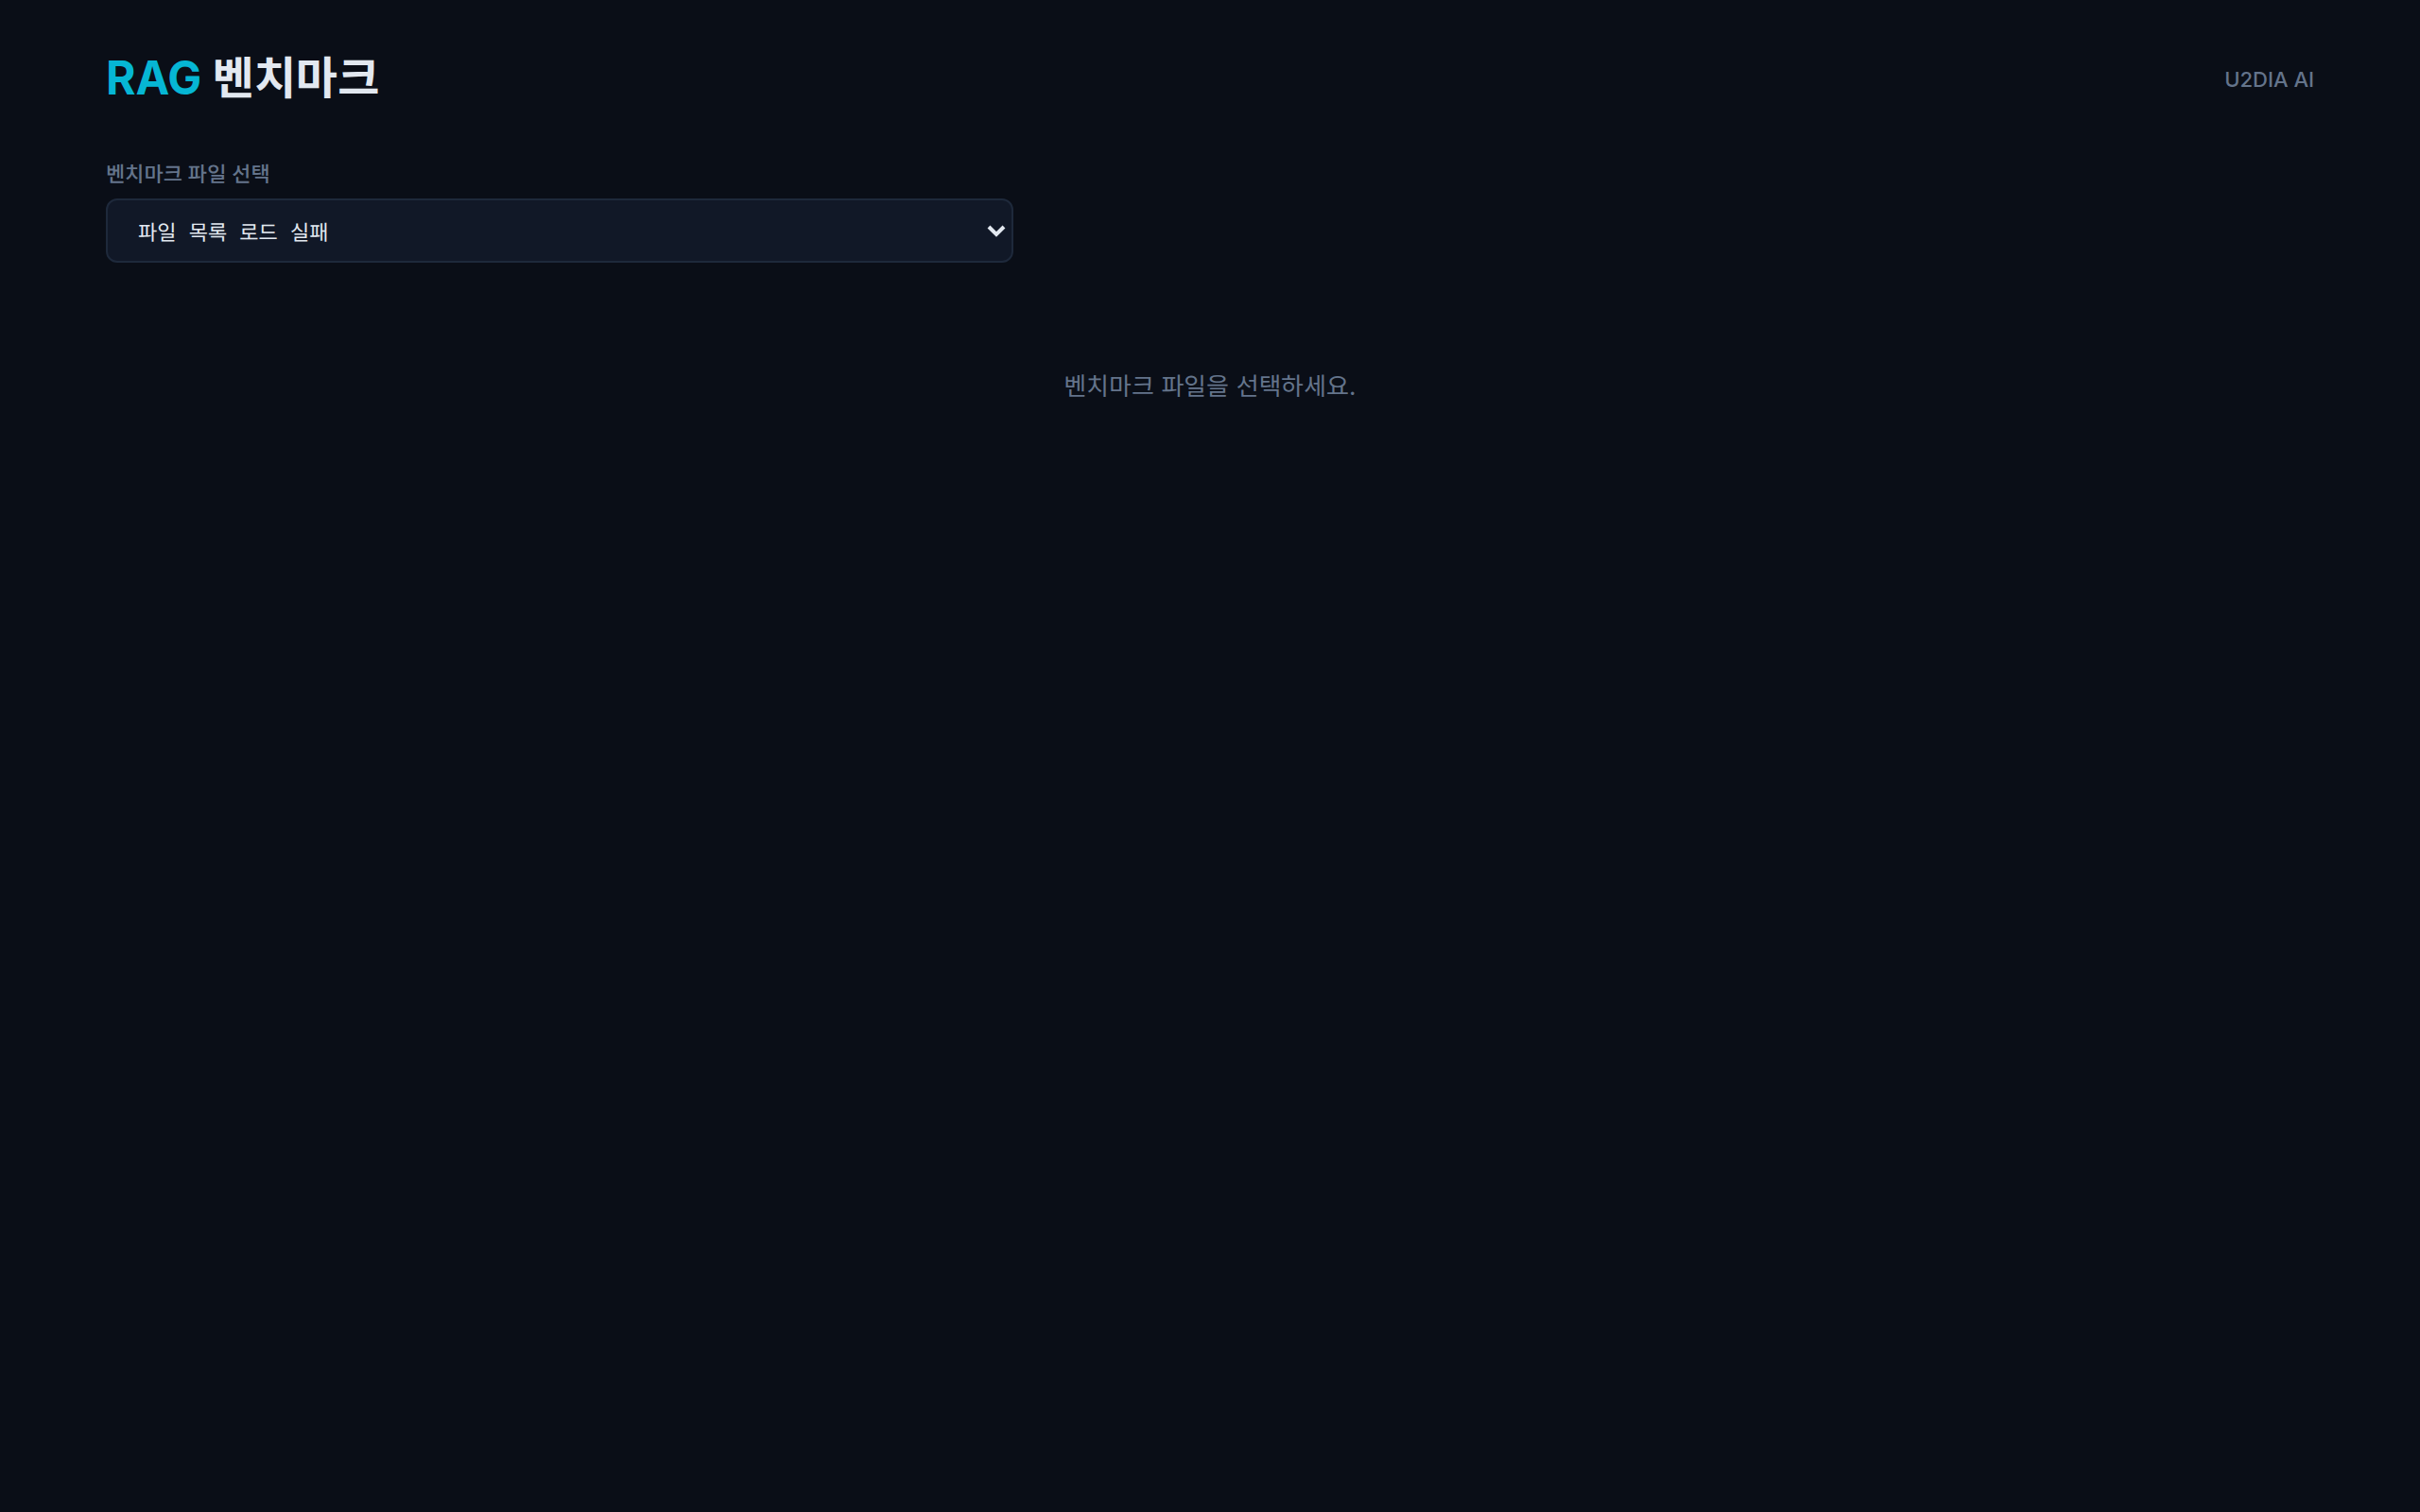This screenshot has width=2420, height=1512.
Task: Click the word 실패 inside the dropdown
Action: (309, 232)
